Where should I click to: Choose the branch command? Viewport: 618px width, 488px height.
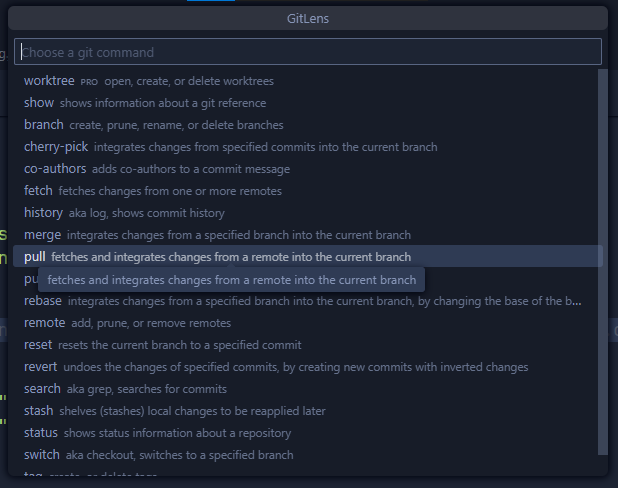pyautogui.click(x=43, y=125)
